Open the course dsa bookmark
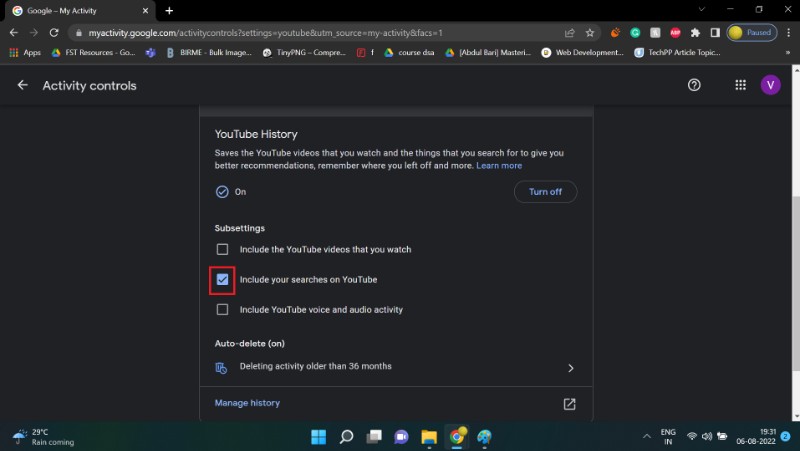 [x=409, y=53]
